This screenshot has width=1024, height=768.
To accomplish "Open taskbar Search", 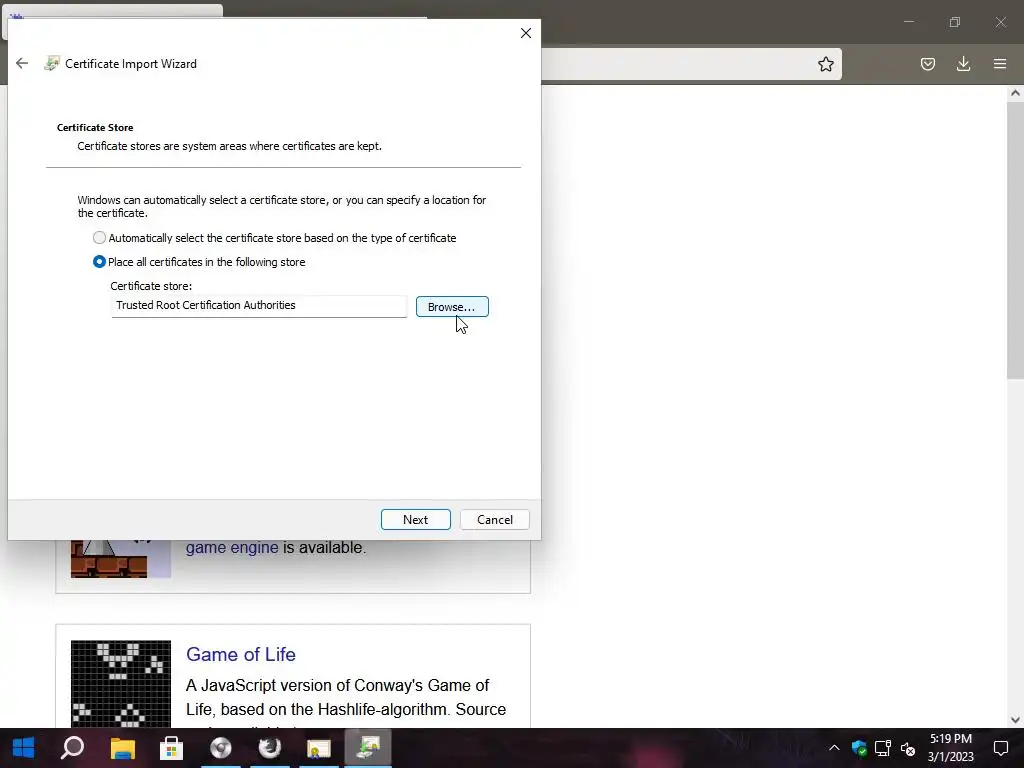I will click(x=72, y=748).
